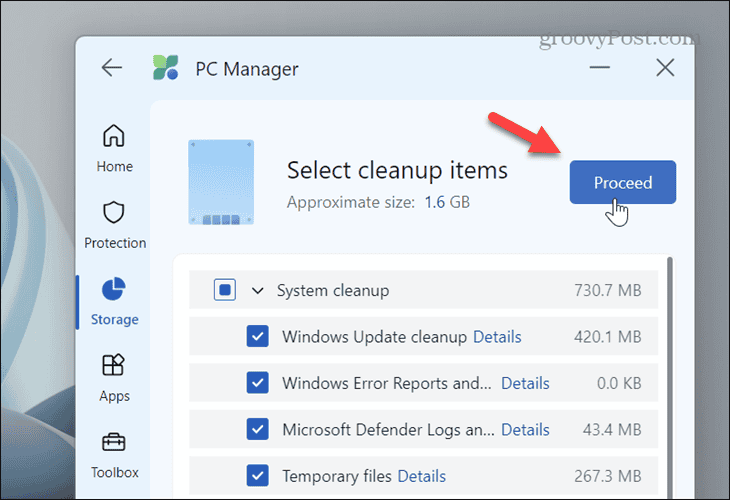Collapse the System cleanup group chevron
Screen dimensions: 730x500
tap(257, 291)
